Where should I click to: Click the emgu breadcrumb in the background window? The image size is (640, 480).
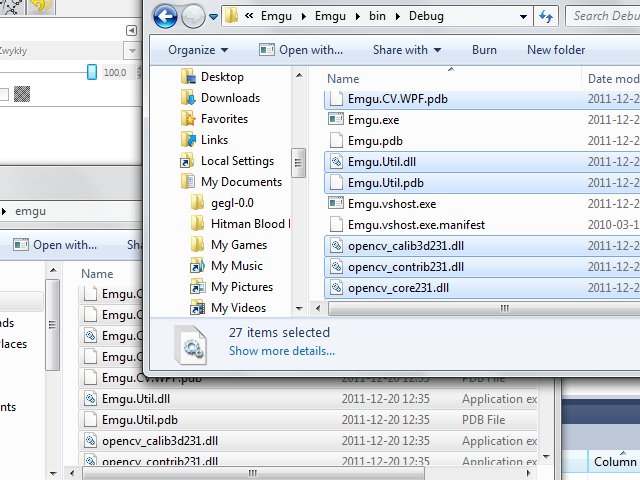point(30,211)
